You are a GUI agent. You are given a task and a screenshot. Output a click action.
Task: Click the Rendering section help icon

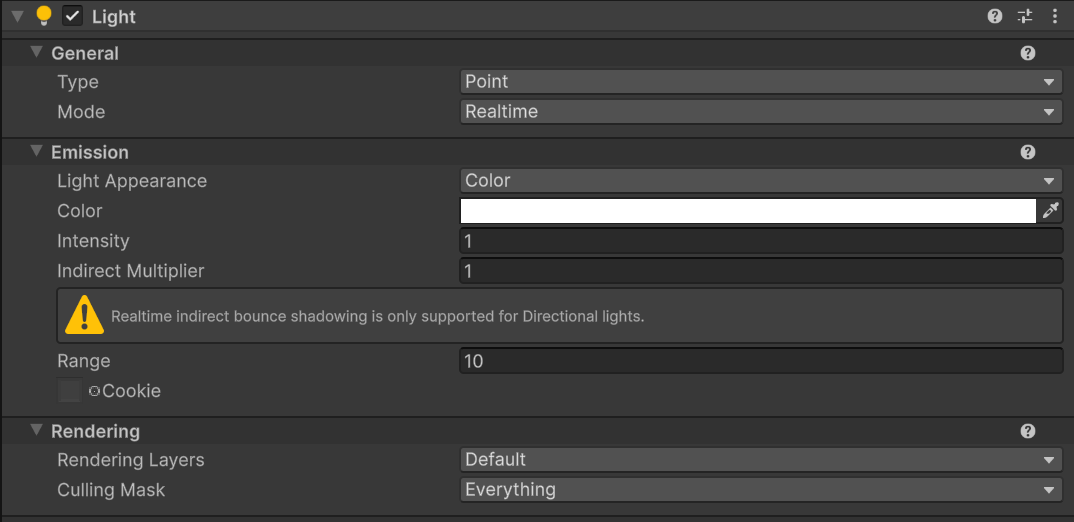(x=1027, y=431)
